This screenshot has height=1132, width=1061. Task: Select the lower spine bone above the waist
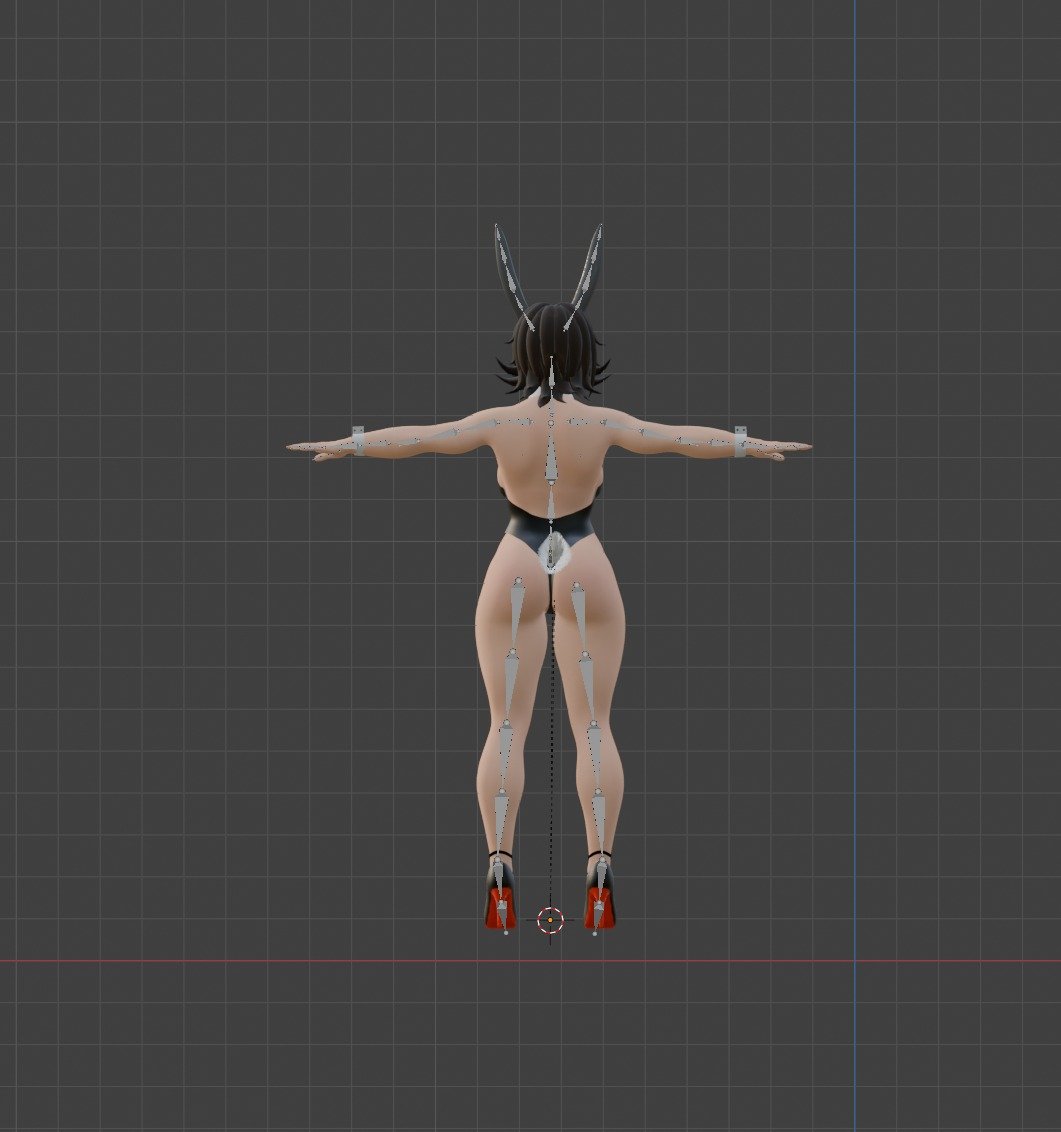(x=551, y=504)
